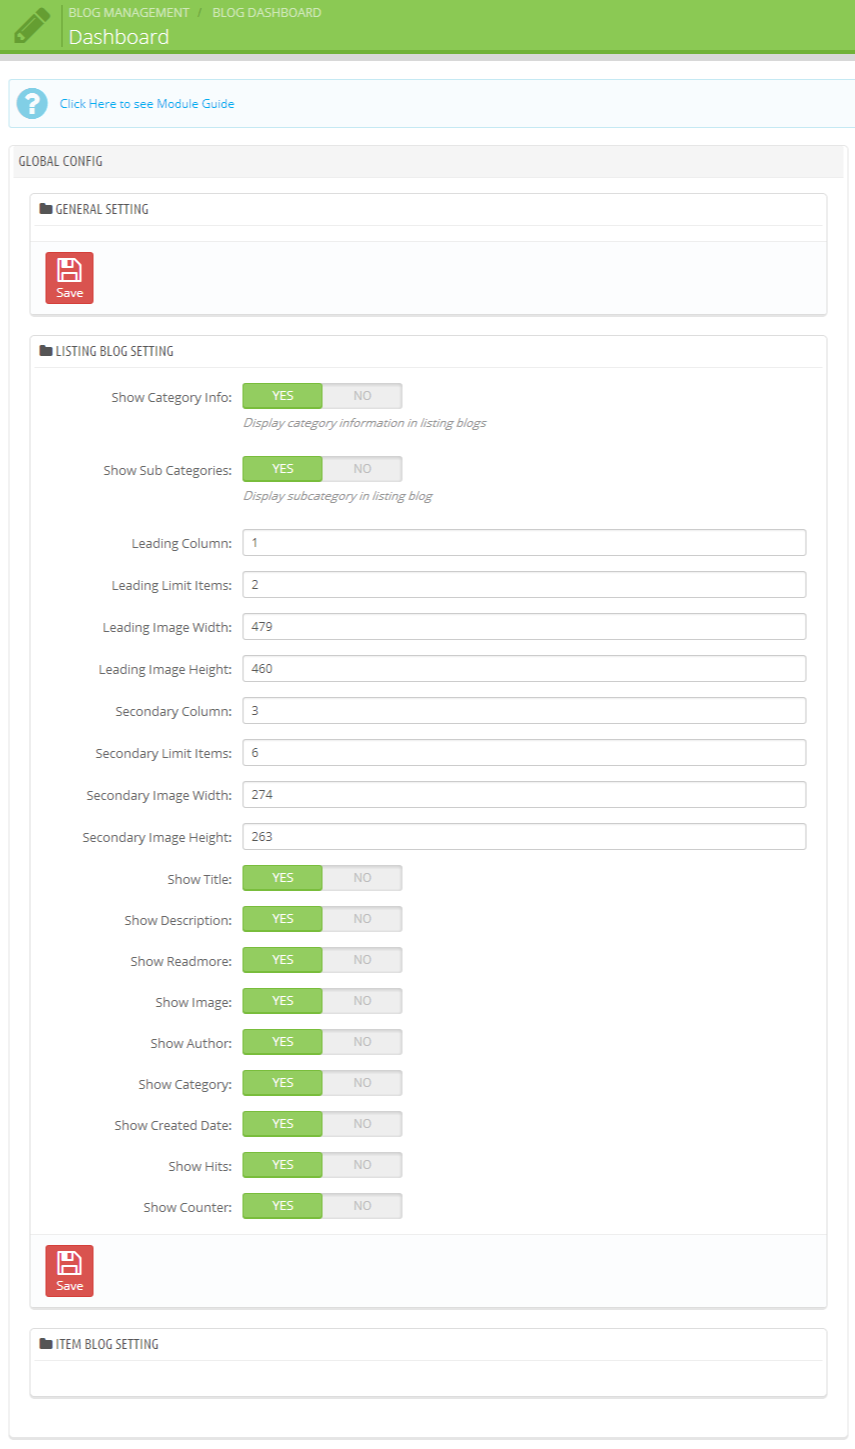Screen dimensions: 855x1449
Task: Save the General Setting section
Action: (x=69, y=277)
